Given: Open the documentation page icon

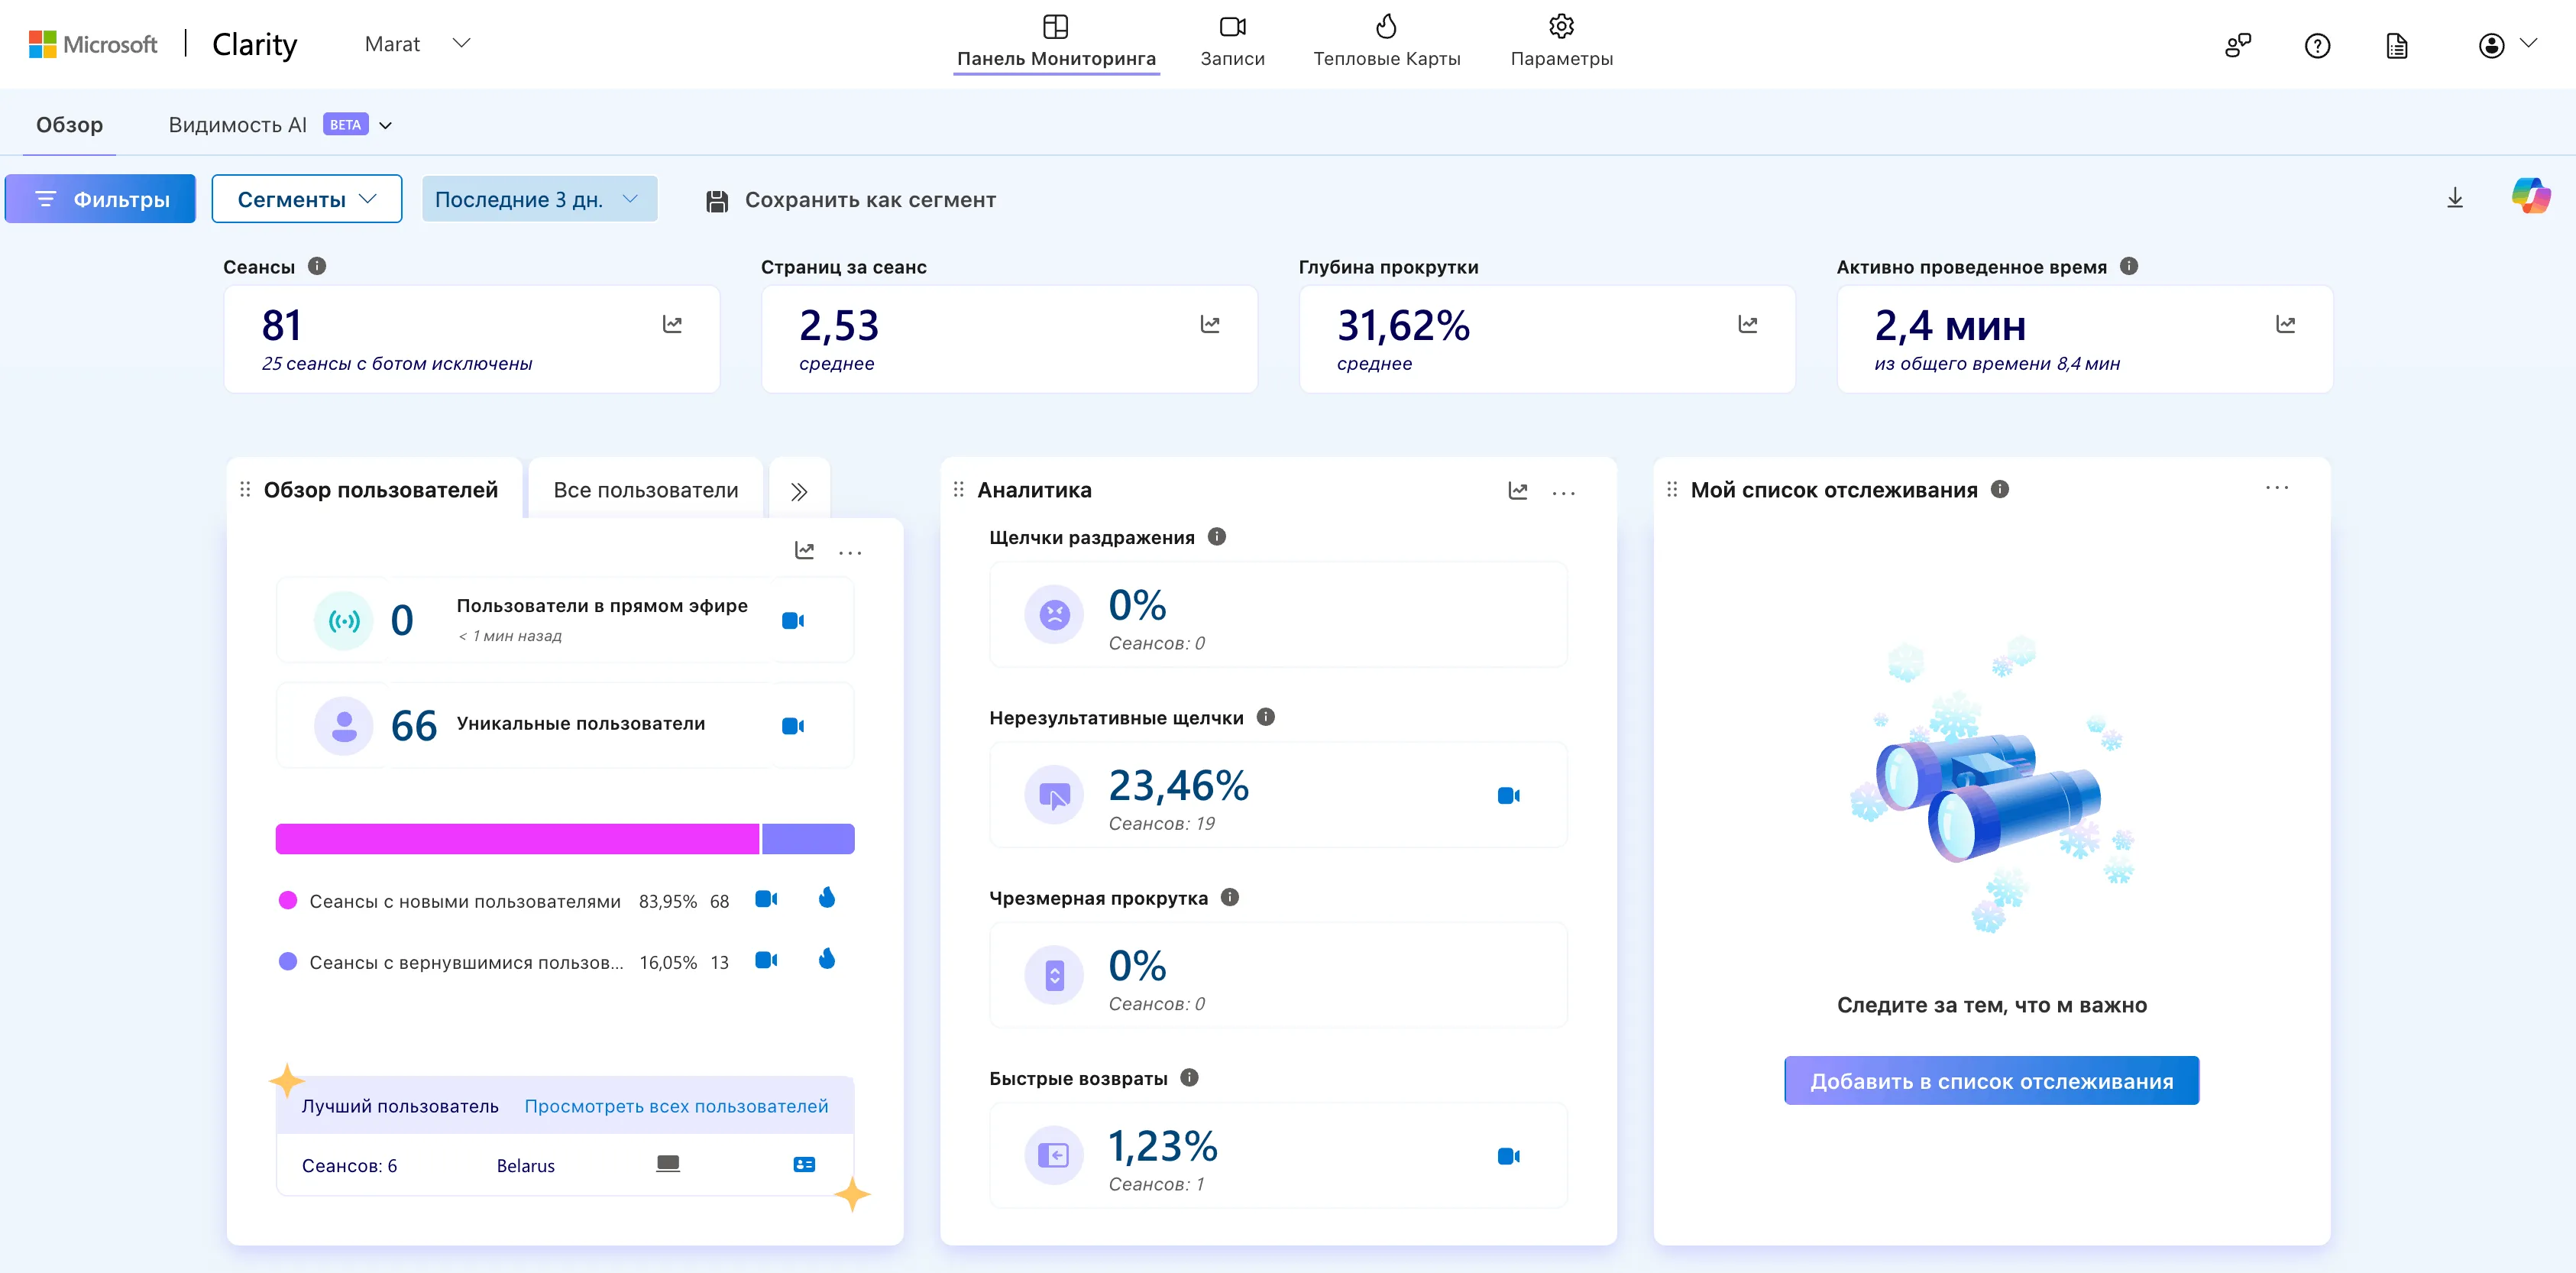Looking at the screenshot, I should pyautogui.click(x=2397, y=45).
